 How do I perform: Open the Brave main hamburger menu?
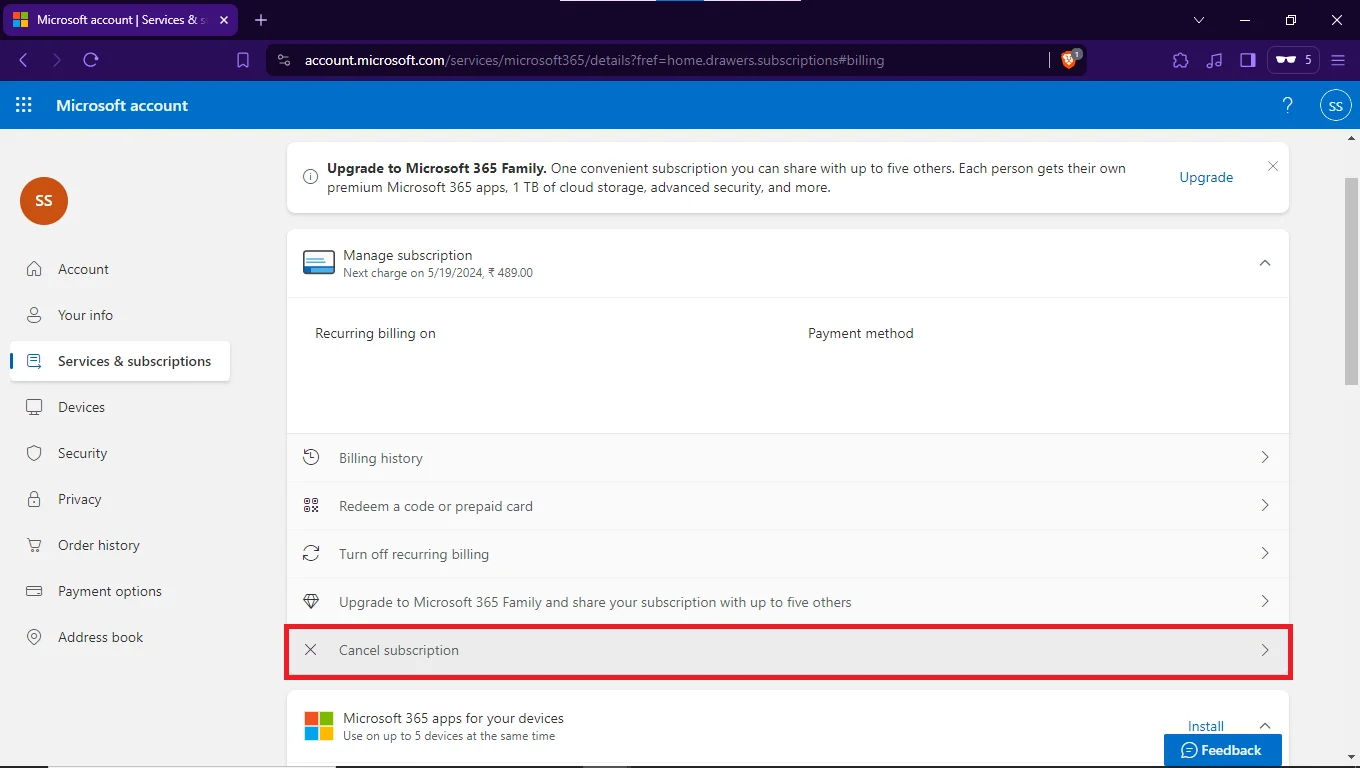tap(1338, 60)
